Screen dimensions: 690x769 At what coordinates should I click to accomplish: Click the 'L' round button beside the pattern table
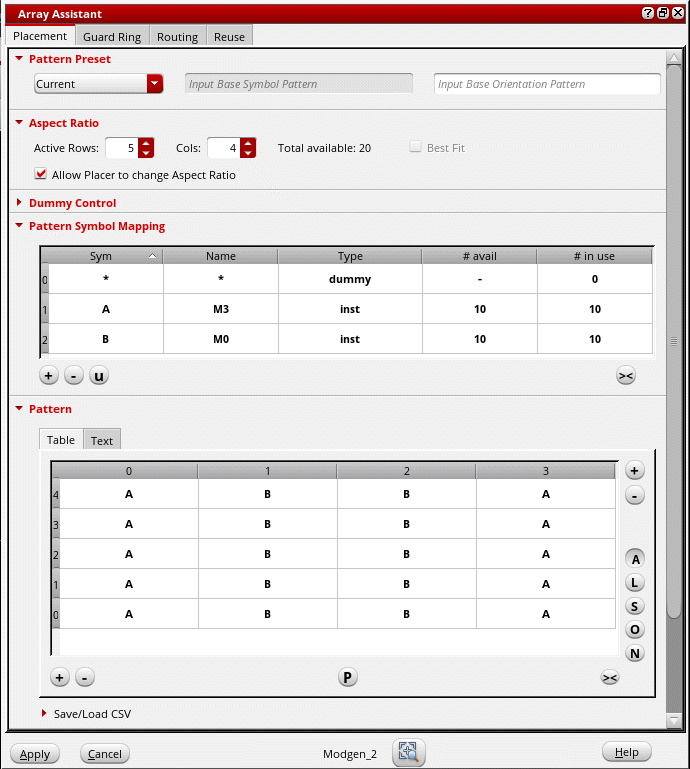click(635, 583)
